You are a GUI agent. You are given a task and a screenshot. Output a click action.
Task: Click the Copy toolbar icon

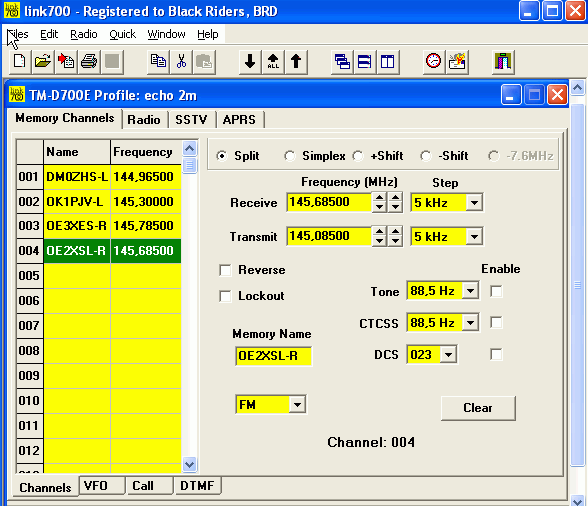[x=158, y=62]
